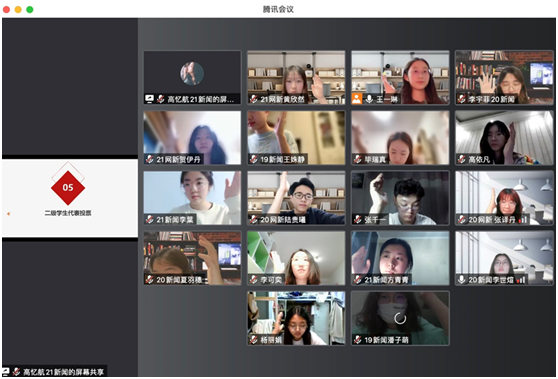Viewport: 558px width, 379px height.
Task: Click the green macOS fullscreen window button
Action: tap(30, 10)
